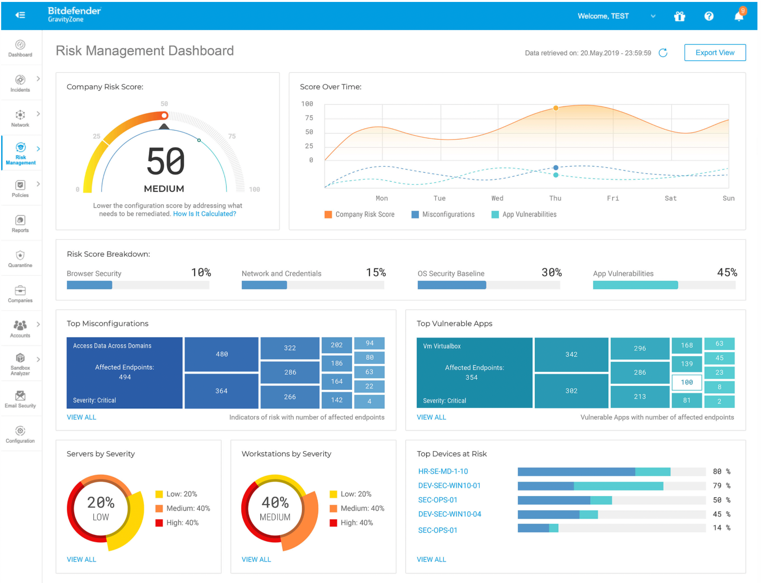Expand the Risk Management submenu chevron
Viewport: 761px width, 583px height.
pos(38,149)
